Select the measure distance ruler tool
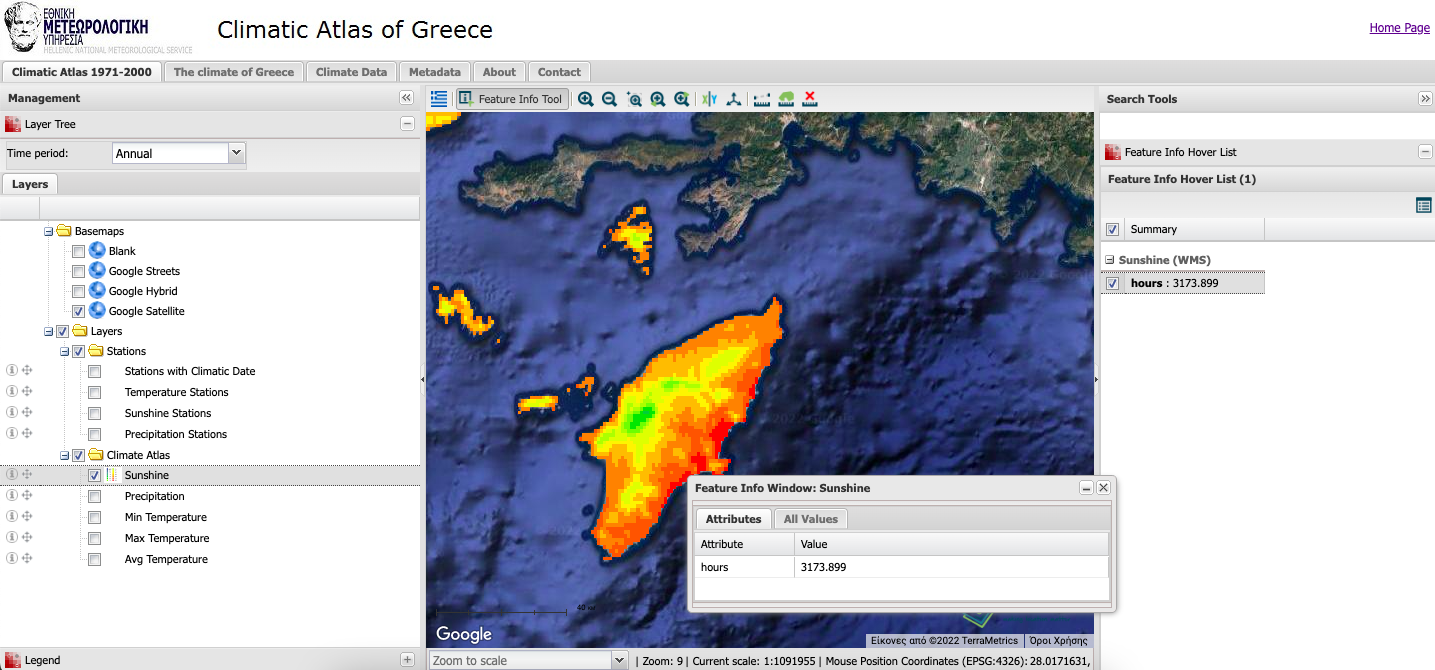Image resolution: width=1435 pixels, height=670 pixels. (762, 99)
